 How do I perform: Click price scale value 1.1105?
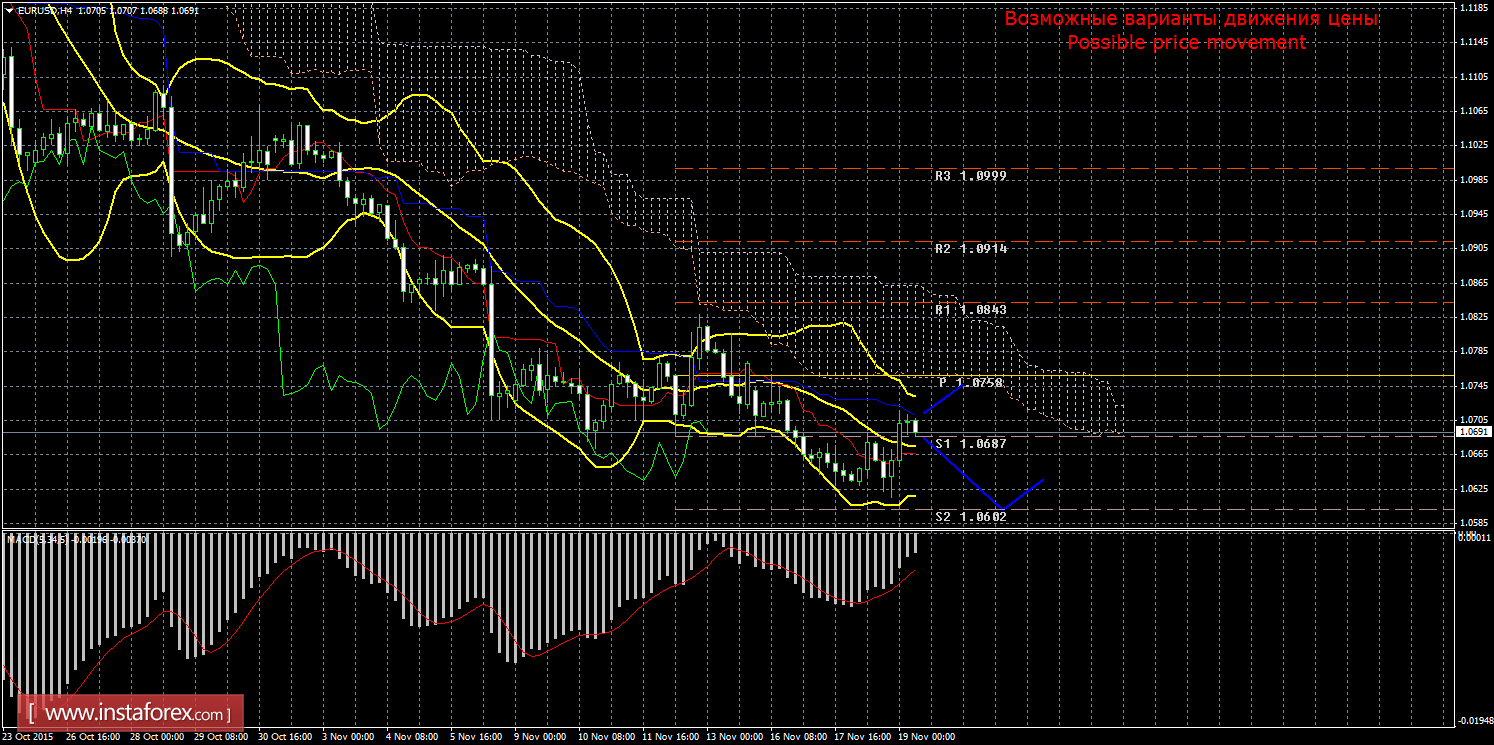1474,76
